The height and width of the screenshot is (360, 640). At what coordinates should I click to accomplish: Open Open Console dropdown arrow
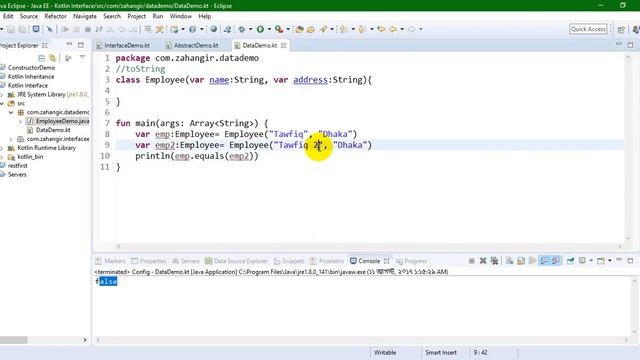tap(610, 260)
